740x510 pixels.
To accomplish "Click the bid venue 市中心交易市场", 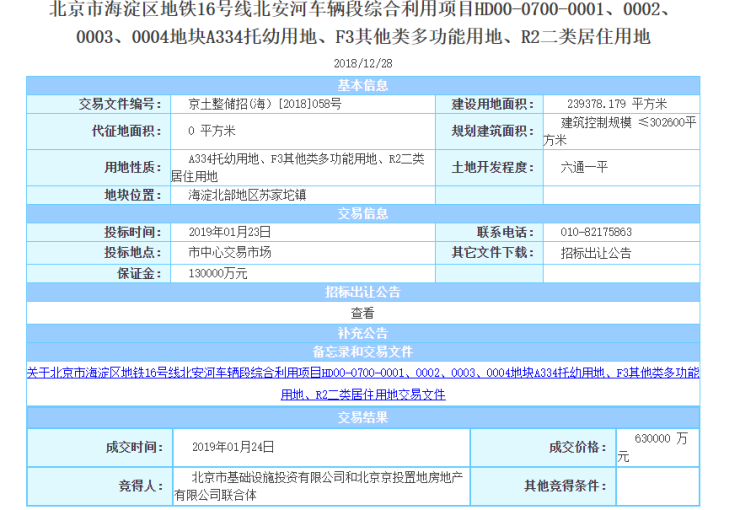I will tap(229, 253).
